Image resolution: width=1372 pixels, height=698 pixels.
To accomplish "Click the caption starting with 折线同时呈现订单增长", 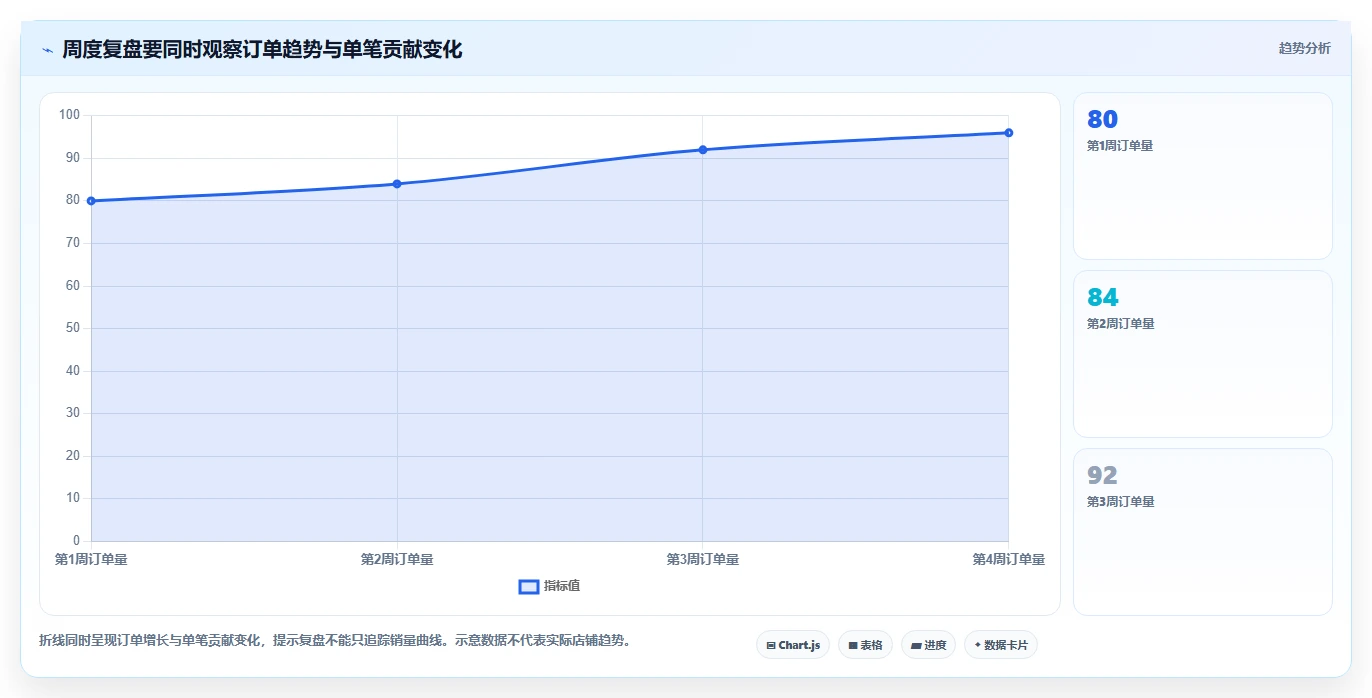I will [335, 640].
